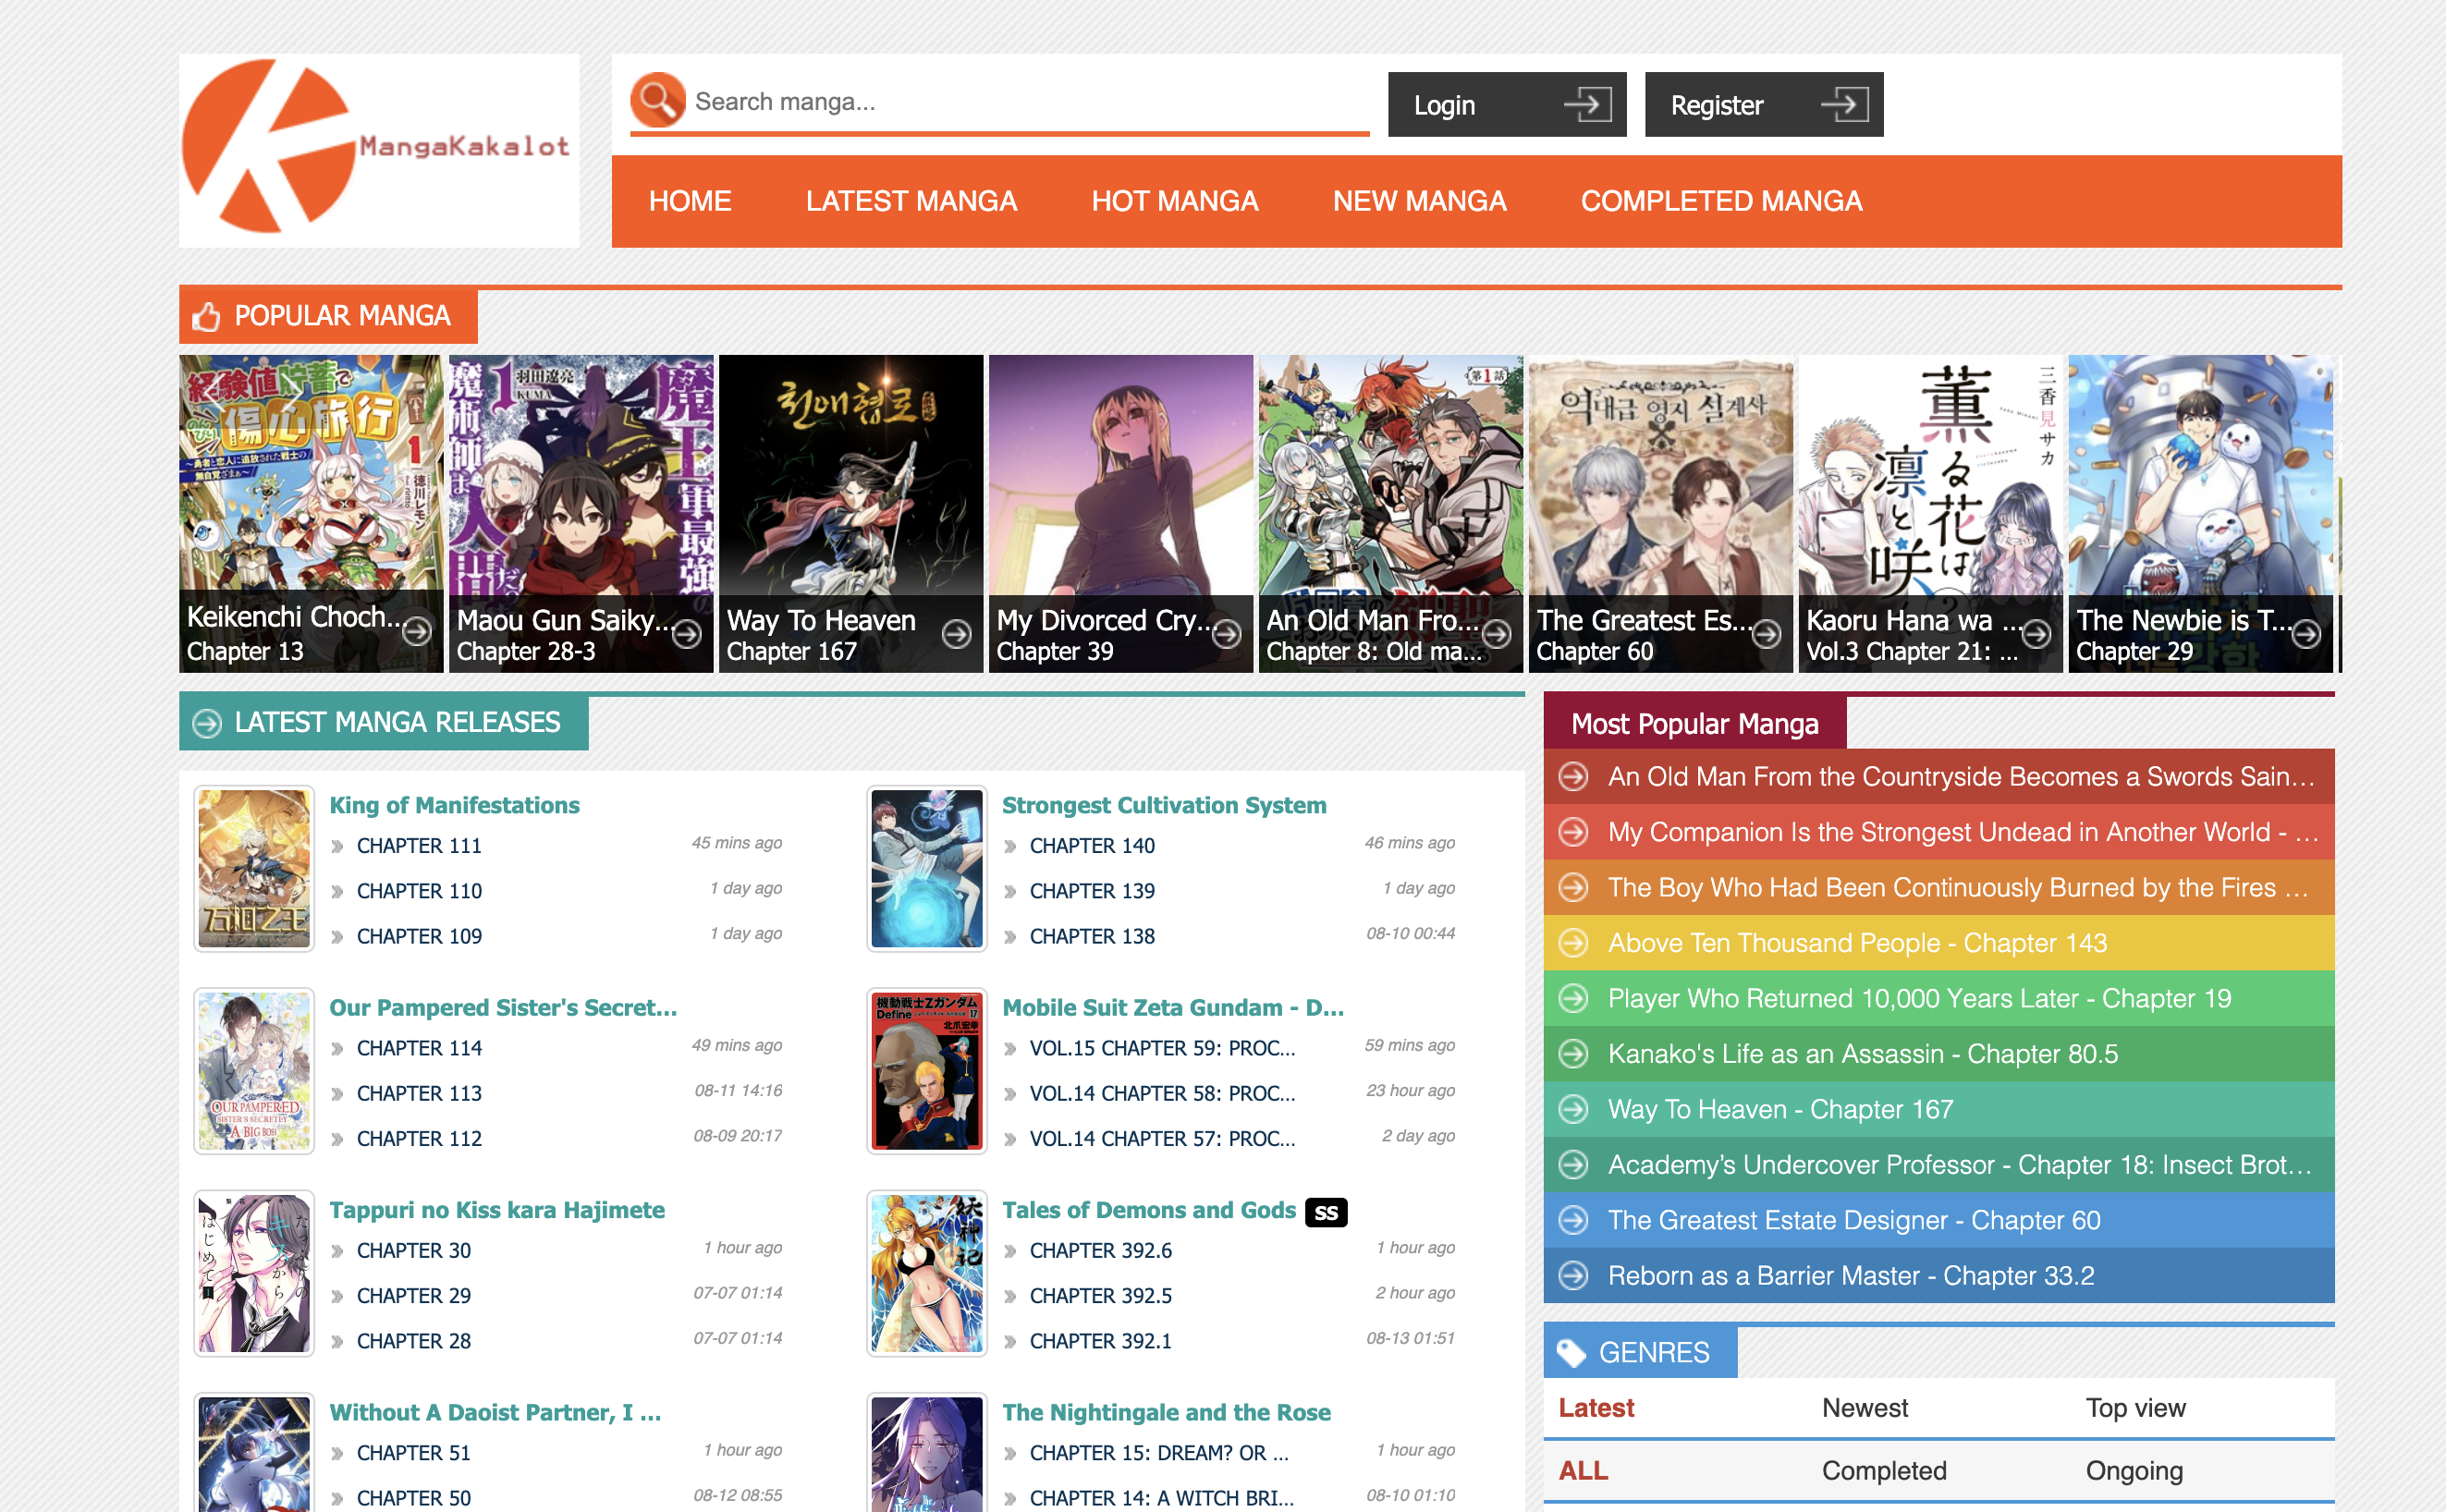Click the magnifying glass search icon
The height and width of the screenshot is (1512, 2446).
click(x=657, y=100)
